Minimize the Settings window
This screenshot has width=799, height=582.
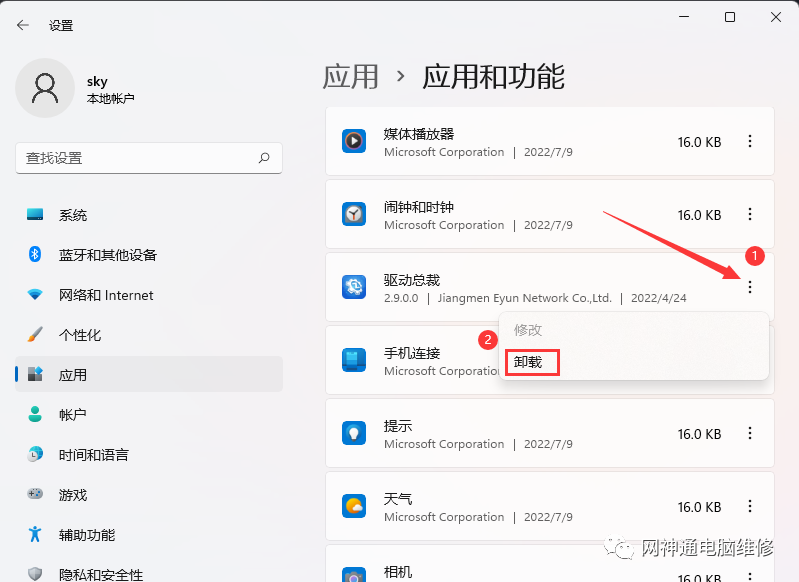[x=684, y=17]
